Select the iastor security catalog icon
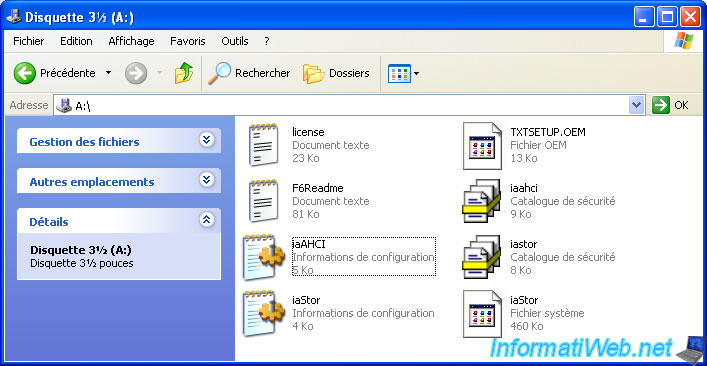Screen dimensions: 707x366 coord(482,257)
